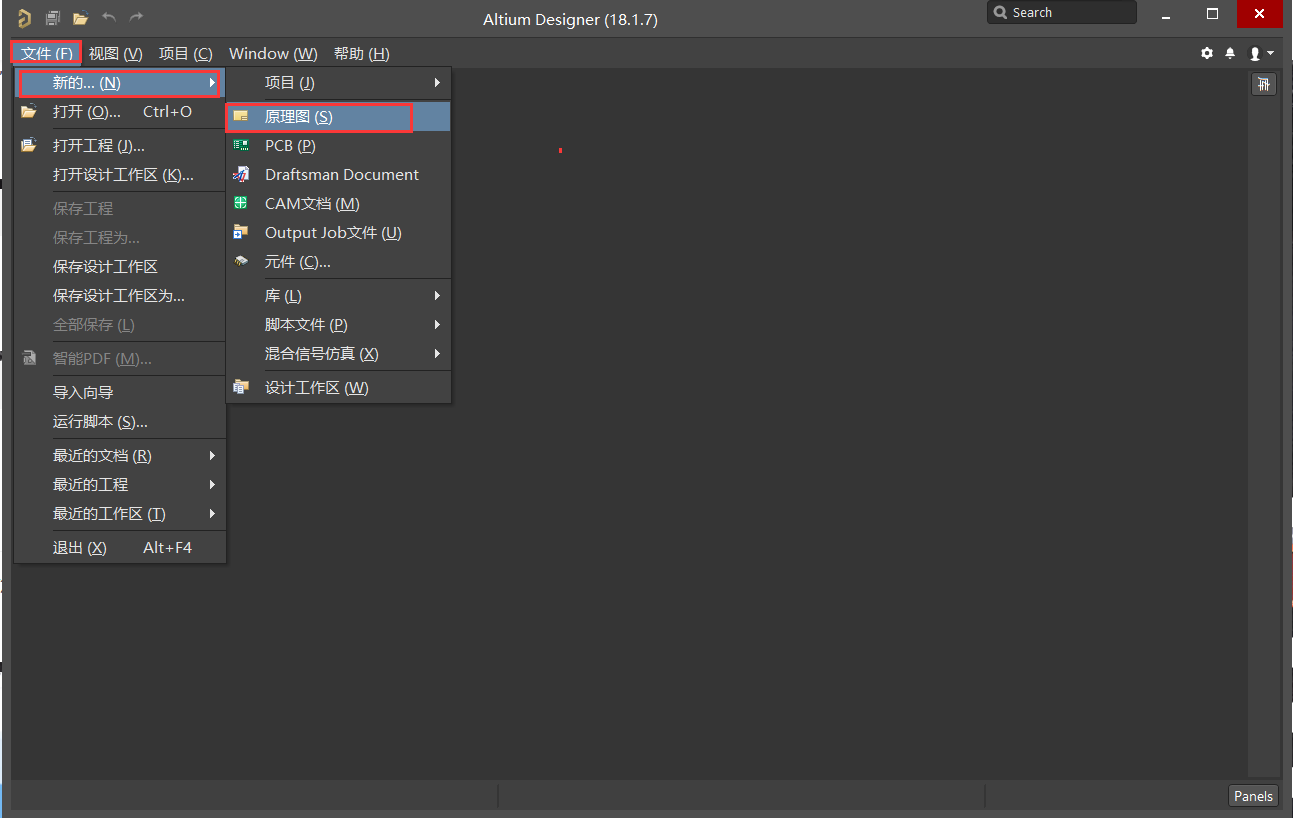This screenshot has width=1293, height=818.
Task: Expand the 最近的工程 submenu arrow
Action: tap(212, 485)
